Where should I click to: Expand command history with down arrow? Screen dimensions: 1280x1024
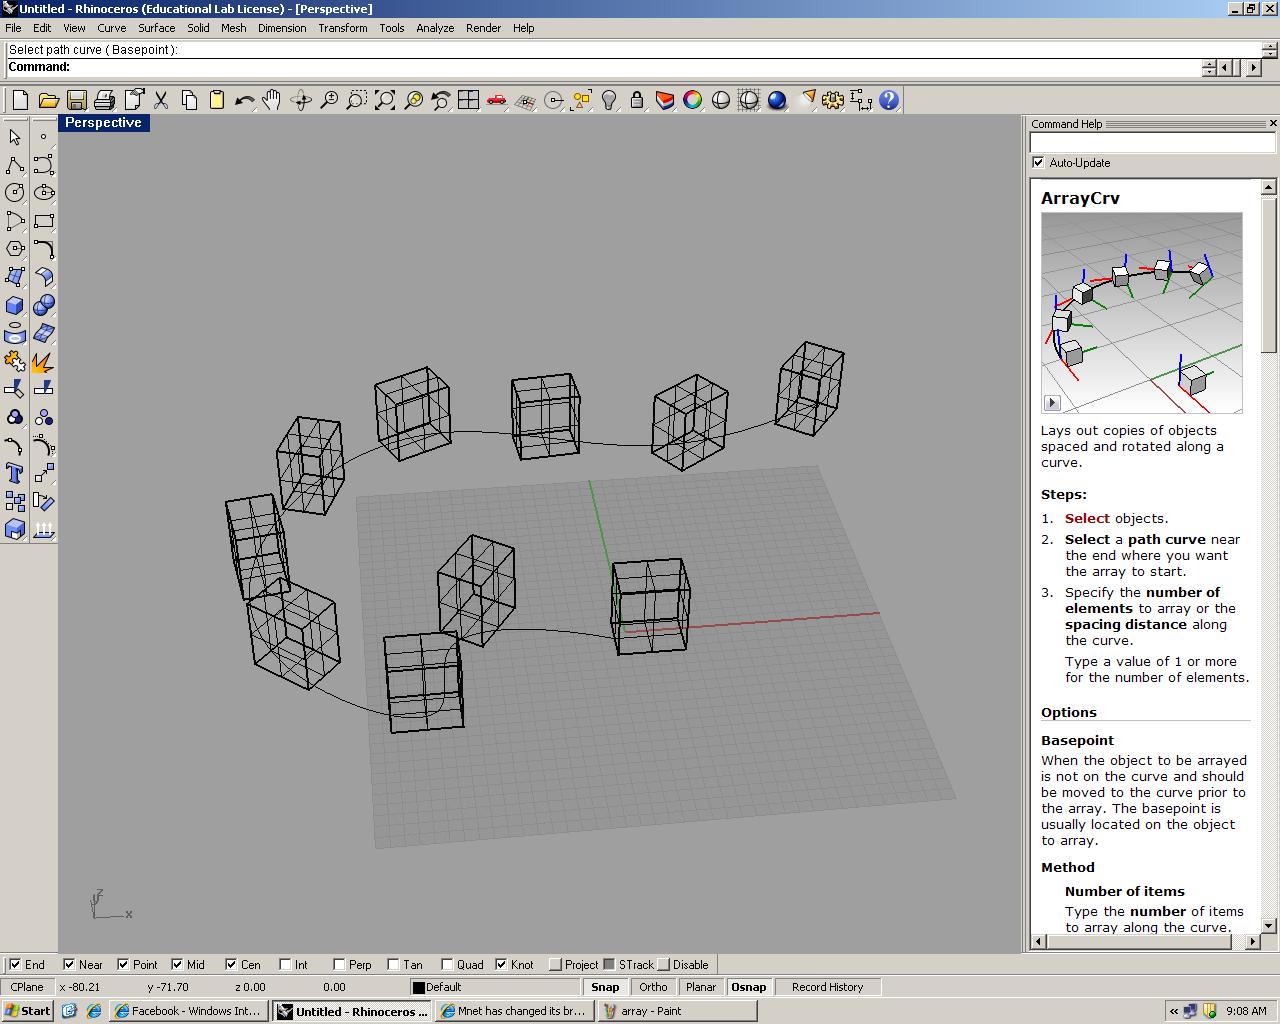click(1210, 72)
